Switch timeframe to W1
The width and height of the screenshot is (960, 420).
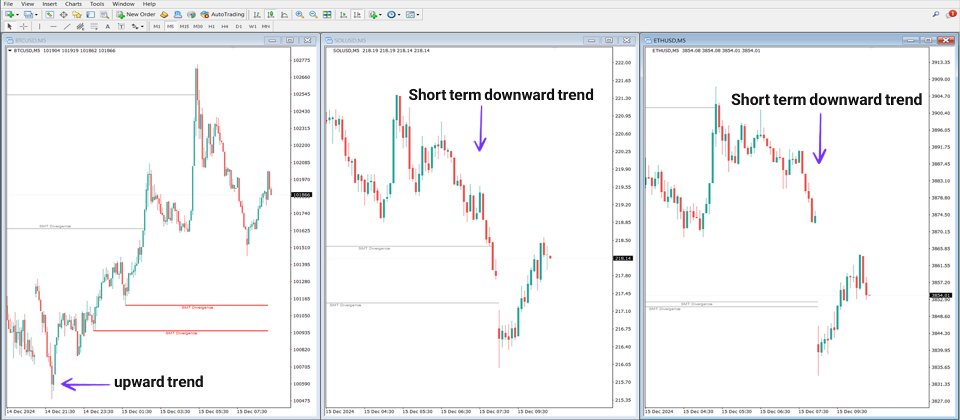[x=252, y=26]
